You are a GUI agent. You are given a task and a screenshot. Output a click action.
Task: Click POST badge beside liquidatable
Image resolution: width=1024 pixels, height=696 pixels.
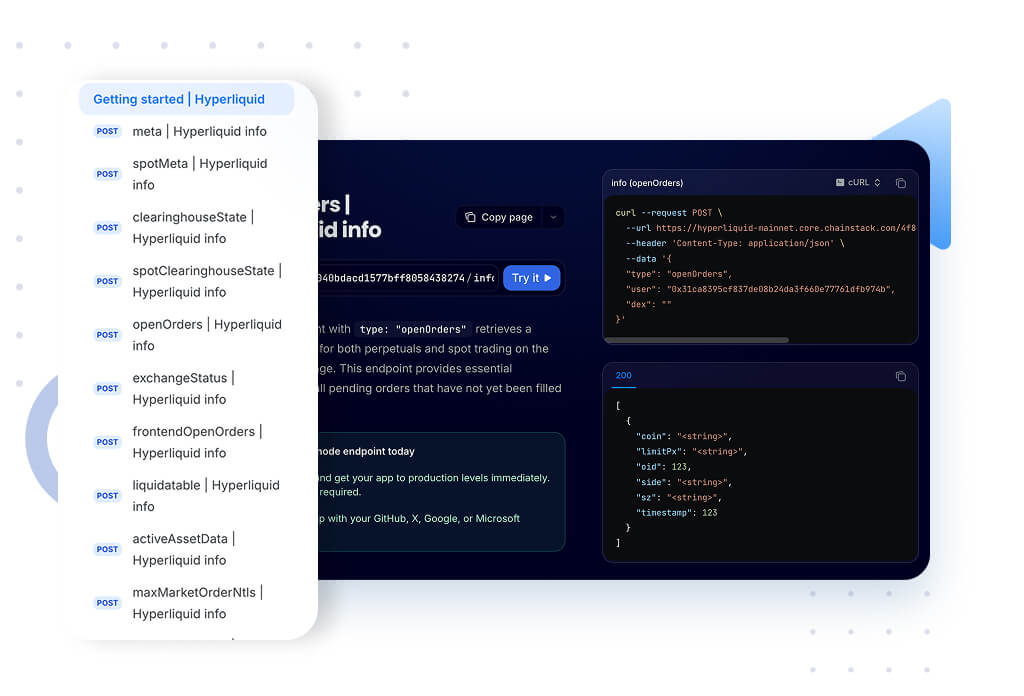tap(107, 496)
